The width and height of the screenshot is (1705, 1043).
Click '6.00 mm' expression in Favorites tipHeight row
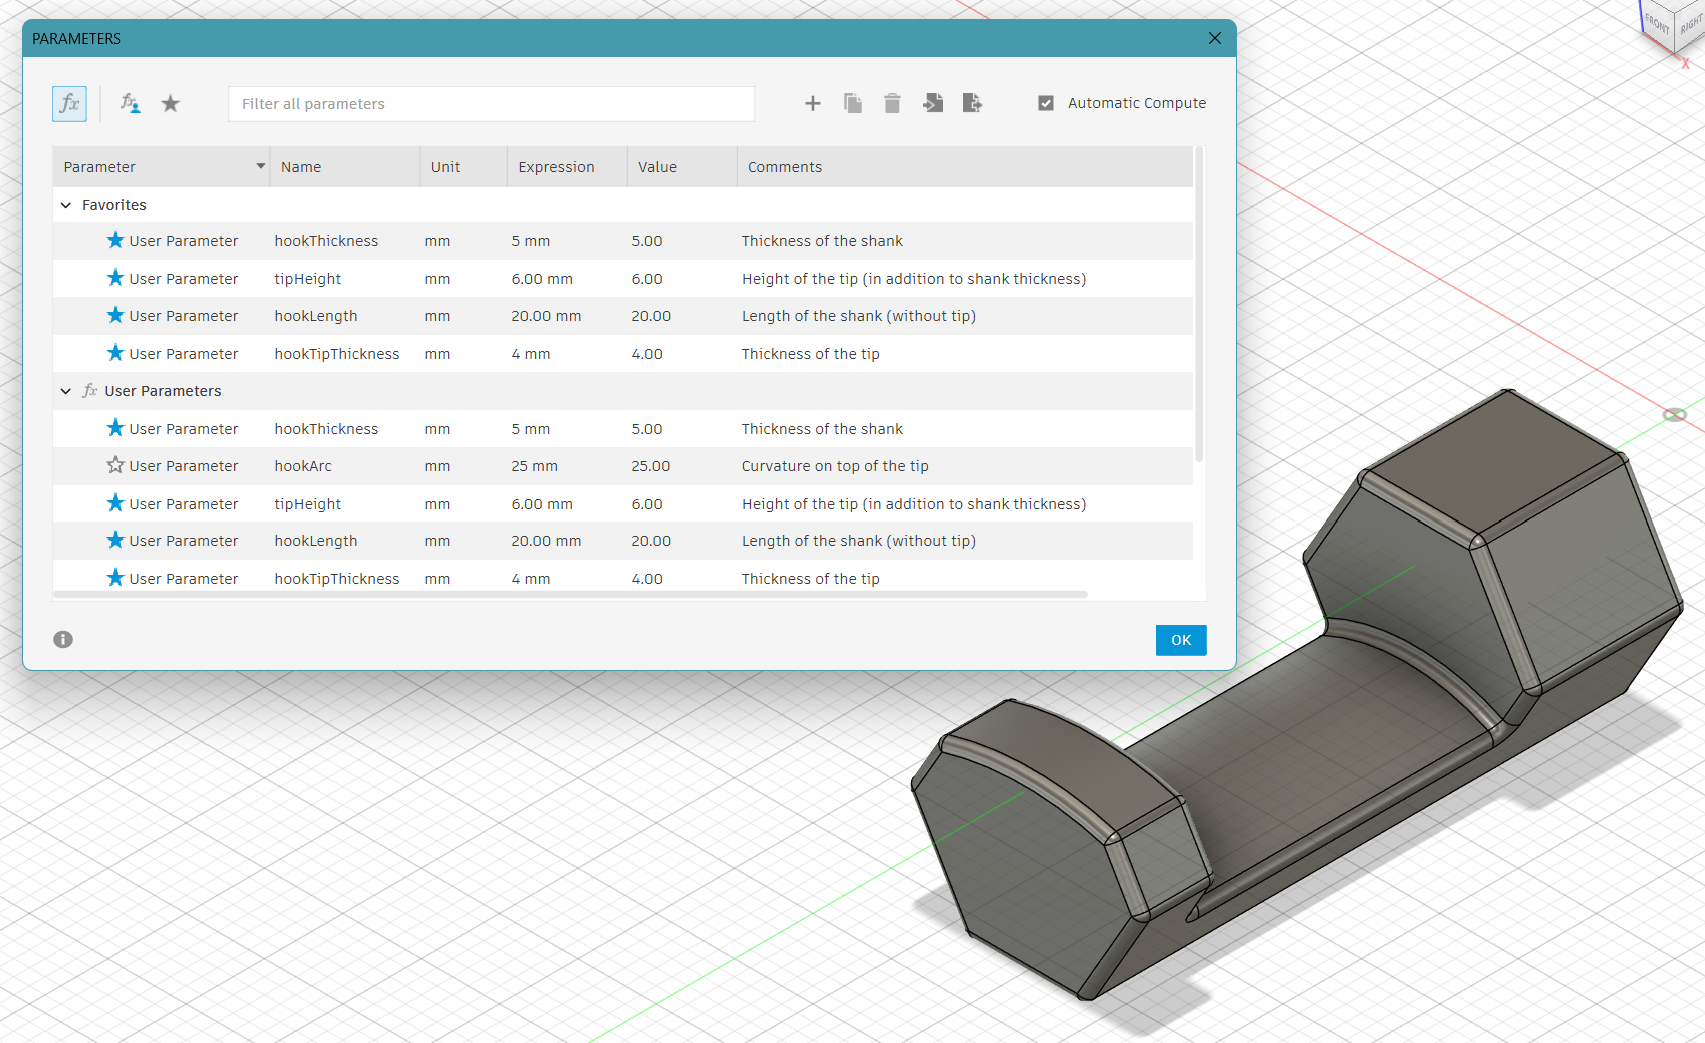pyautogui.click(x=542, y=279)
